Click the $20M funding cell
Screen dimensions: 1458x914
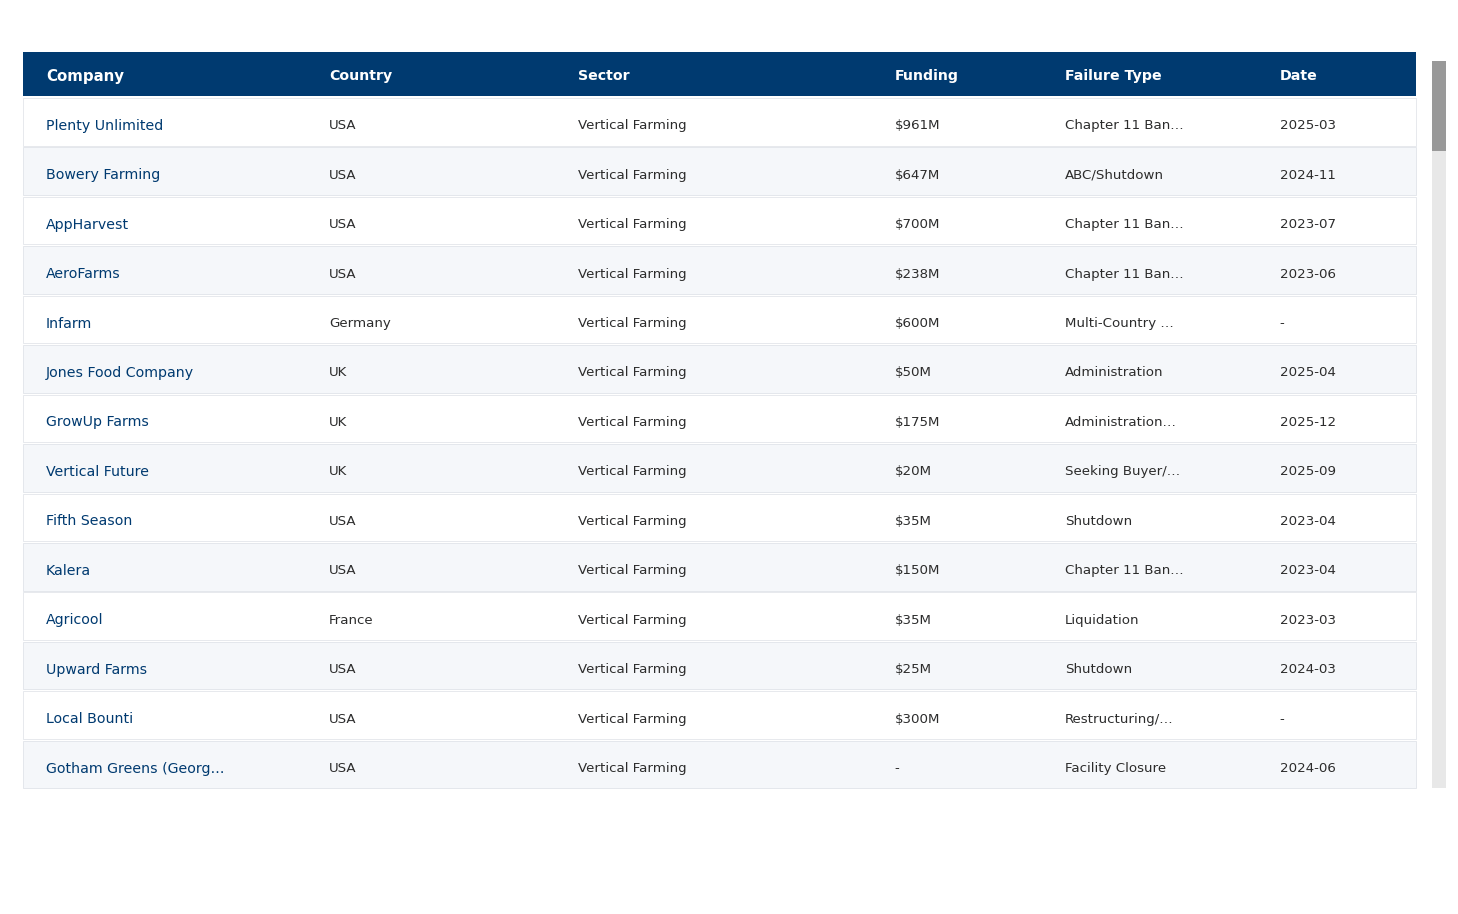[913, 471]
